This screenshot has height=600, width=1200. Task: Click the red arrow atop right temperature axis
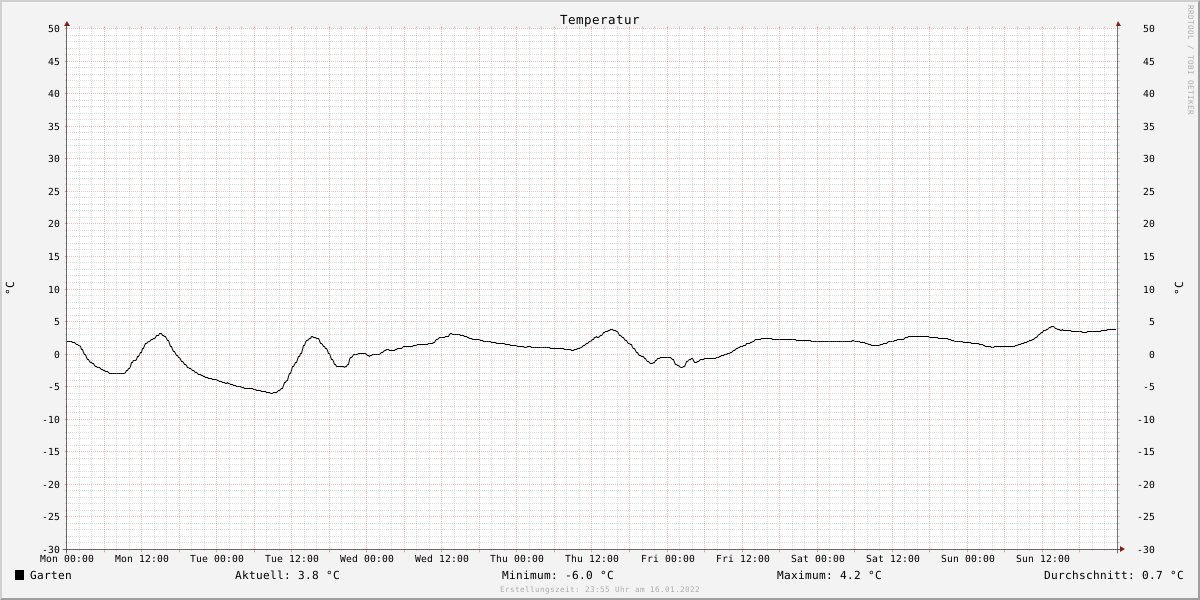pyautogui.click(x=1118, y=23)
